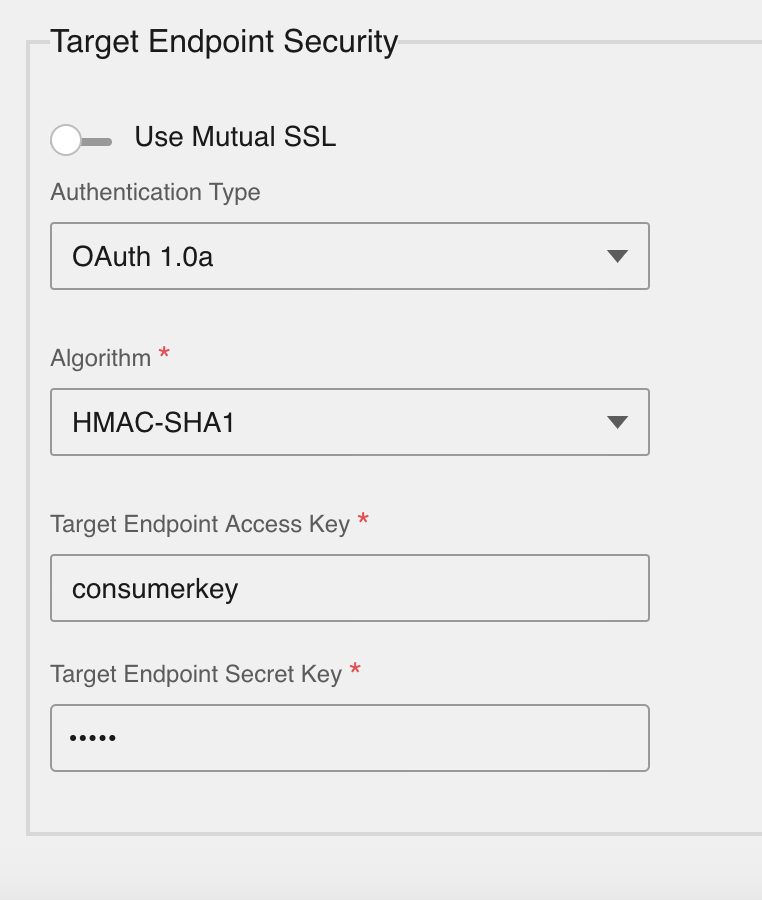Click the selected OAuth 1.0a value text
This screenshot has height=900, width=762.
click(143, 257)
